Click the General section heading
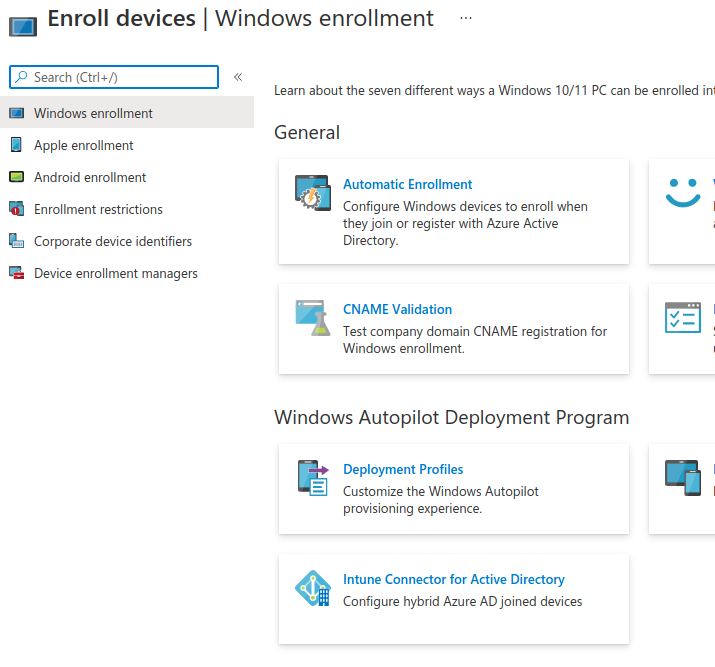This screenshot has height=667, width=715. tap(307, 133)
